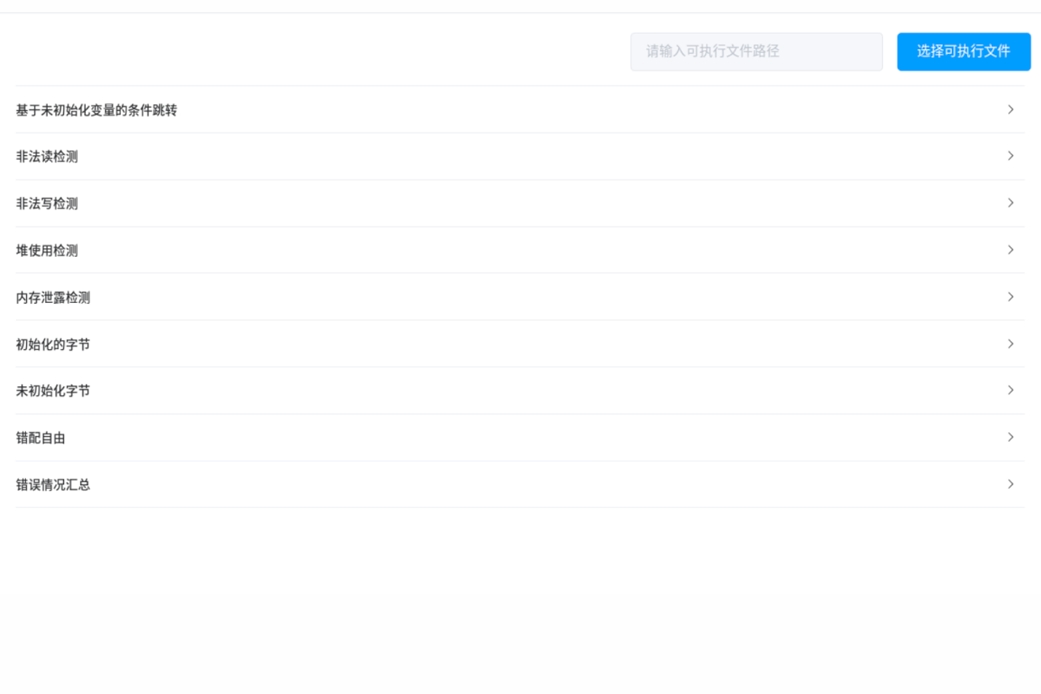Screen dimensions: 1041x694
Task: Select the 未初始化字节 header text
Action: click(53, 391)
